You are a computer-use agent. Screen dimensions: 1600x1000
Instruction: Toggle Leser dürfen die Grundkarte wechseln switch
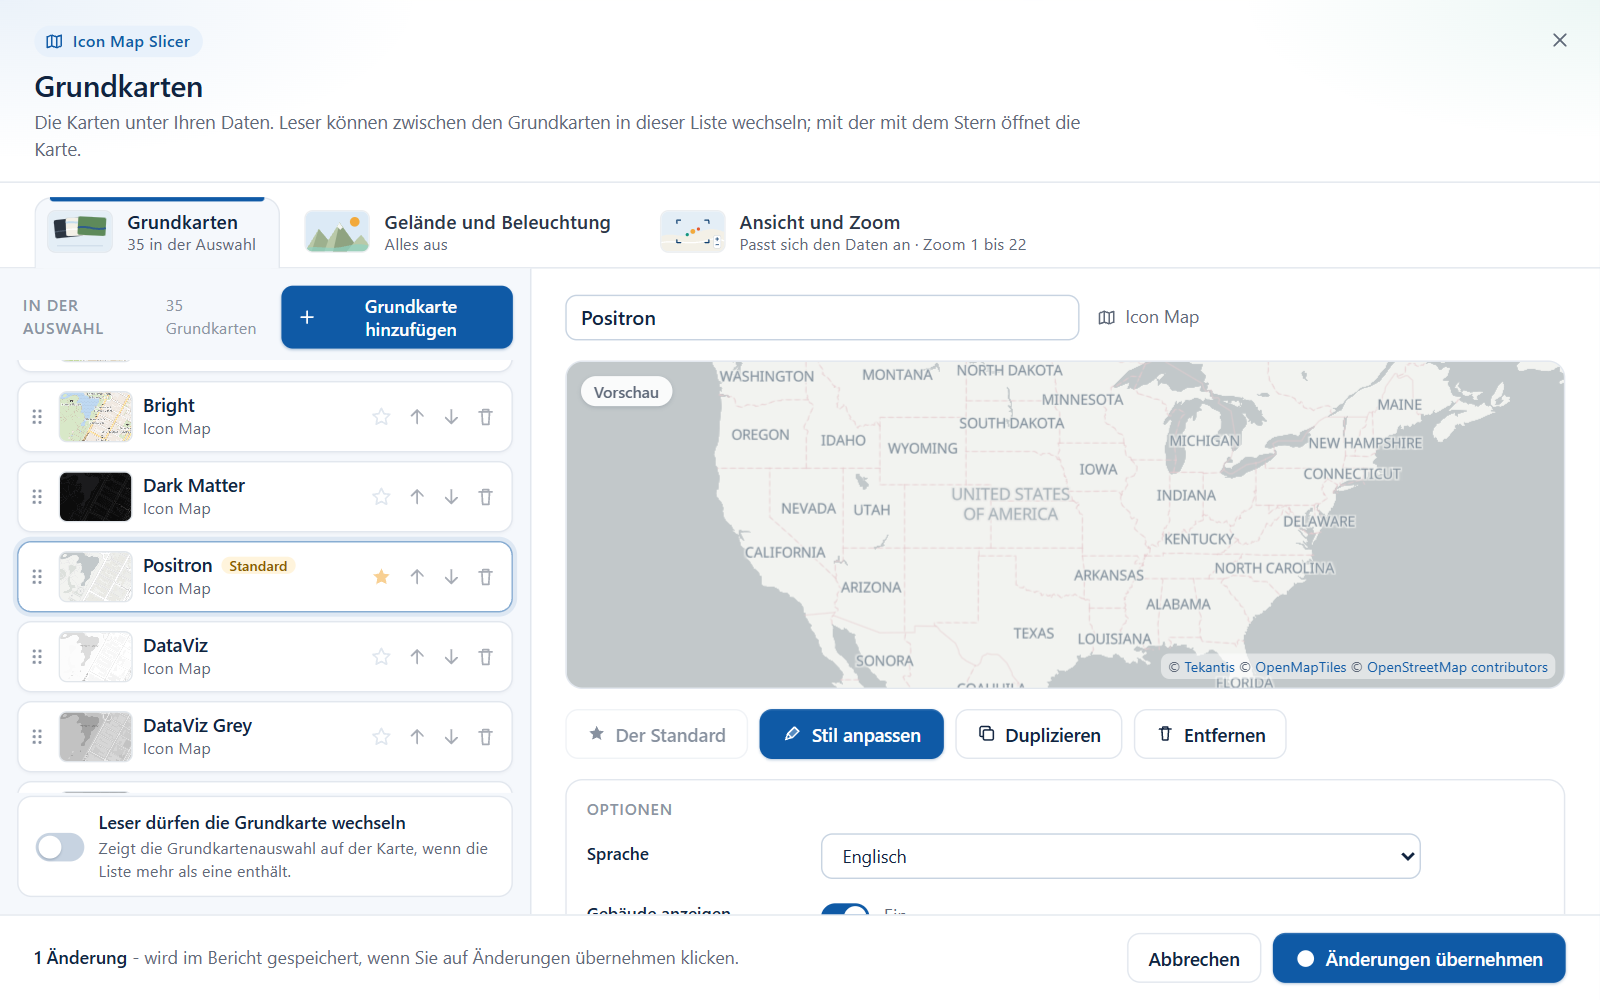[x=60, y=847]
